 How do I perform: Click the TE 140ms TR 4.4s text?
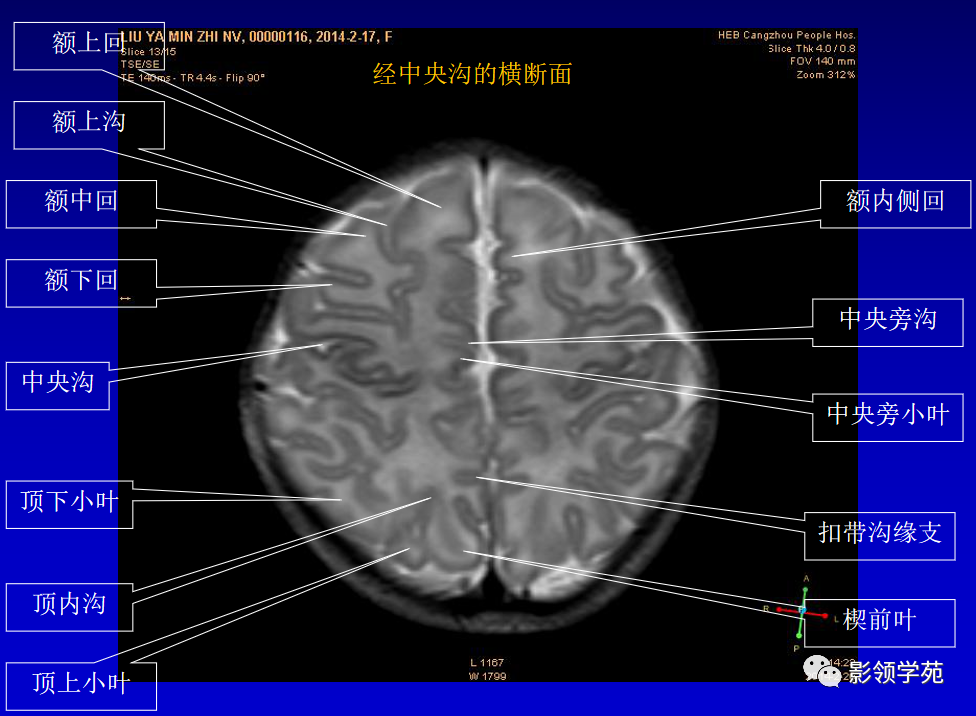[x=192, y=78]
